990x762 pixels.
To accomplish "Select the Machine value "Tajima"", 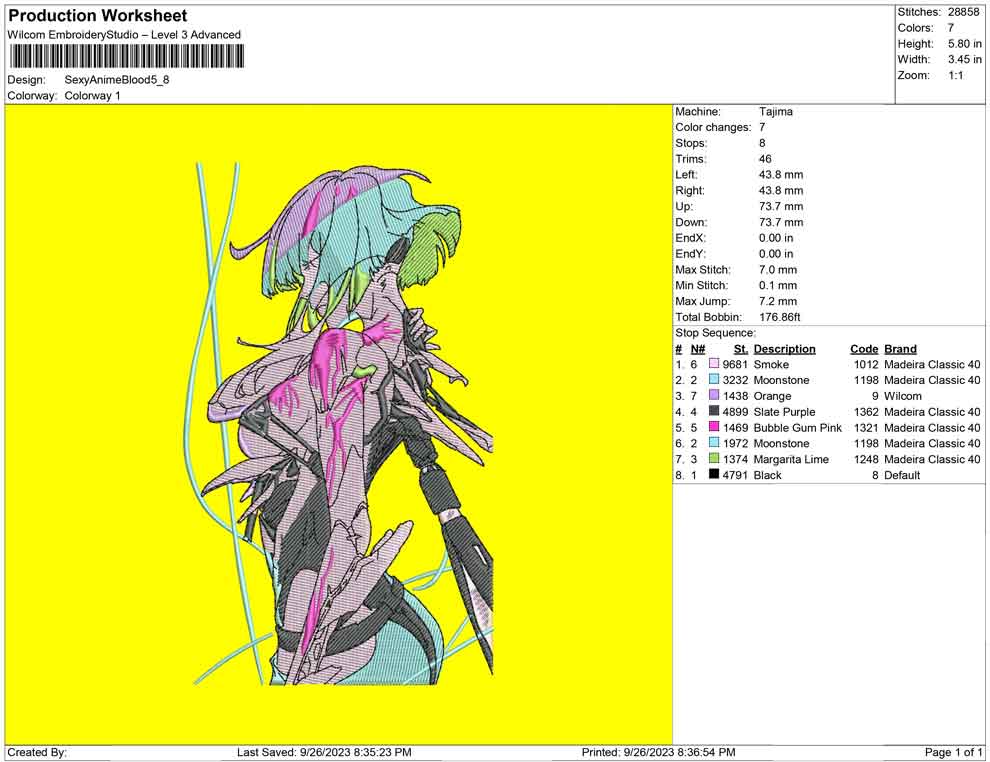I will [x=775, y=112].
